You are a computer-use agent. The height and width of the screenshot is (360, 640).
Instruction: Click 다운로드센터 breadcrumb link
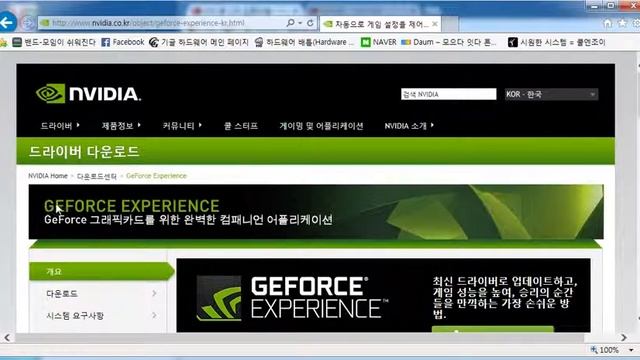pos(97,176)
